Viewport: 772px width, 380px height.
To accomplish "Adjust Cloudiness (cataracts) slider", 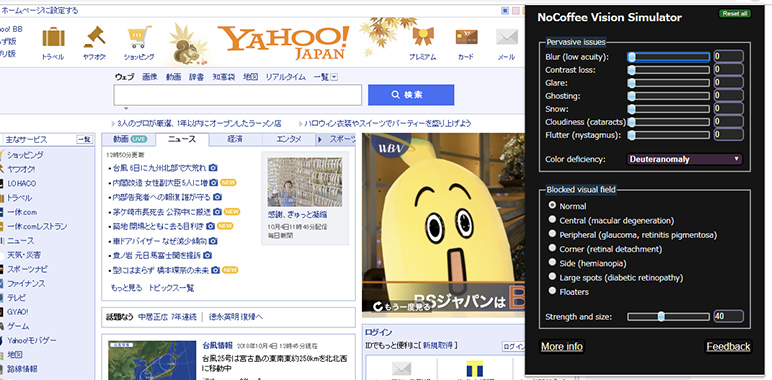I will point(669,122).
